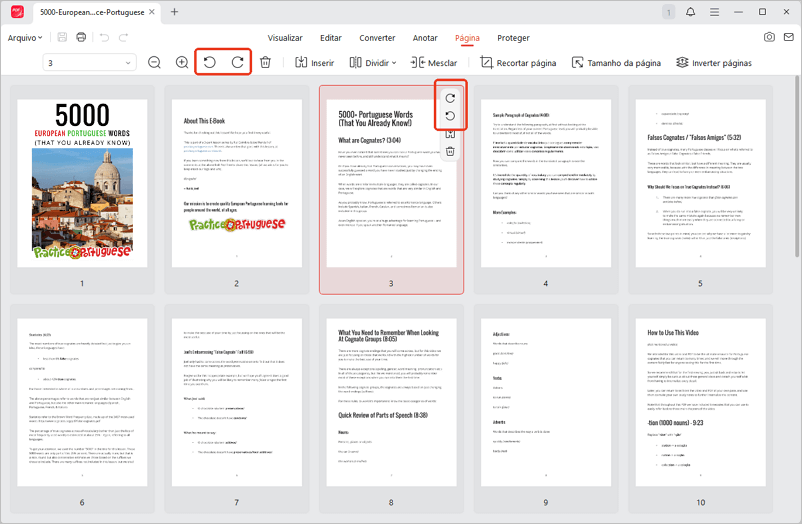Image resolution: width=802 pixels, height=524 pixels.
Task: Send the document by email icon
Action: [789, 37]
